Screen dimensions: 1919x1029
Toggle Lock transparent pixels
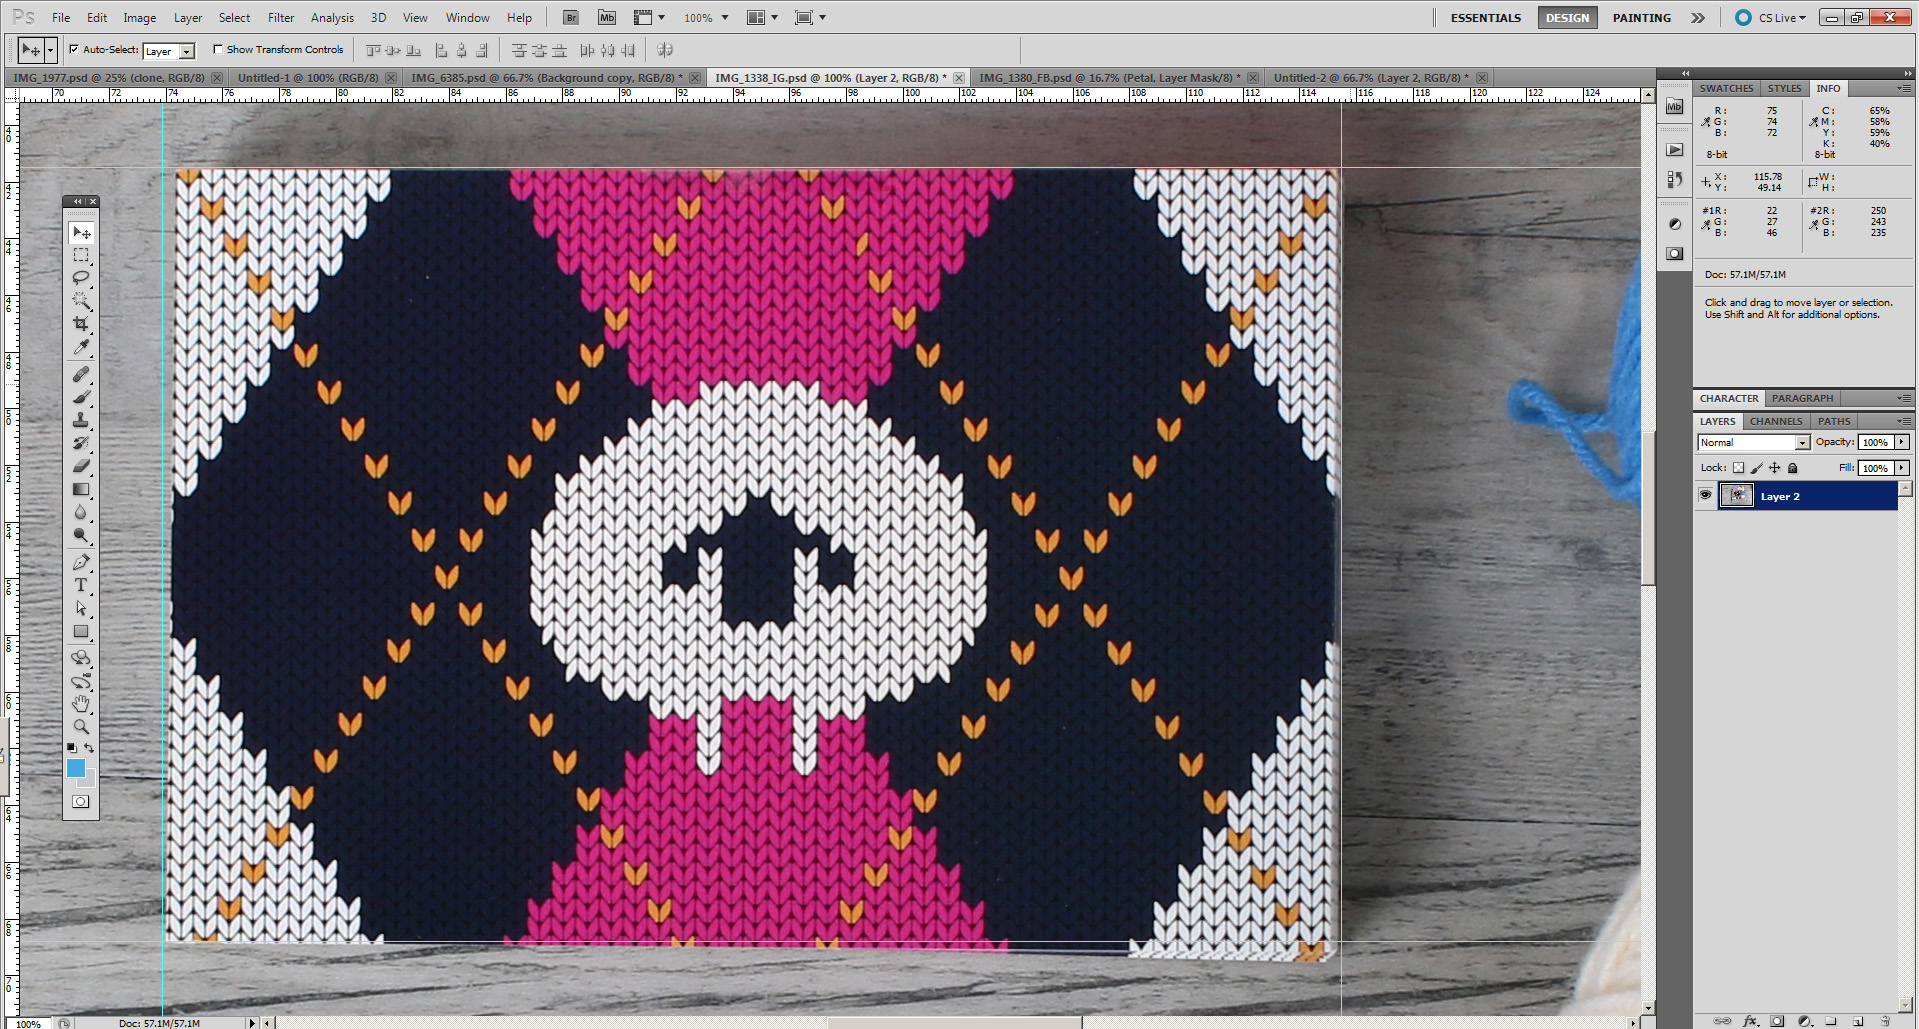(x=1738, y=468)
